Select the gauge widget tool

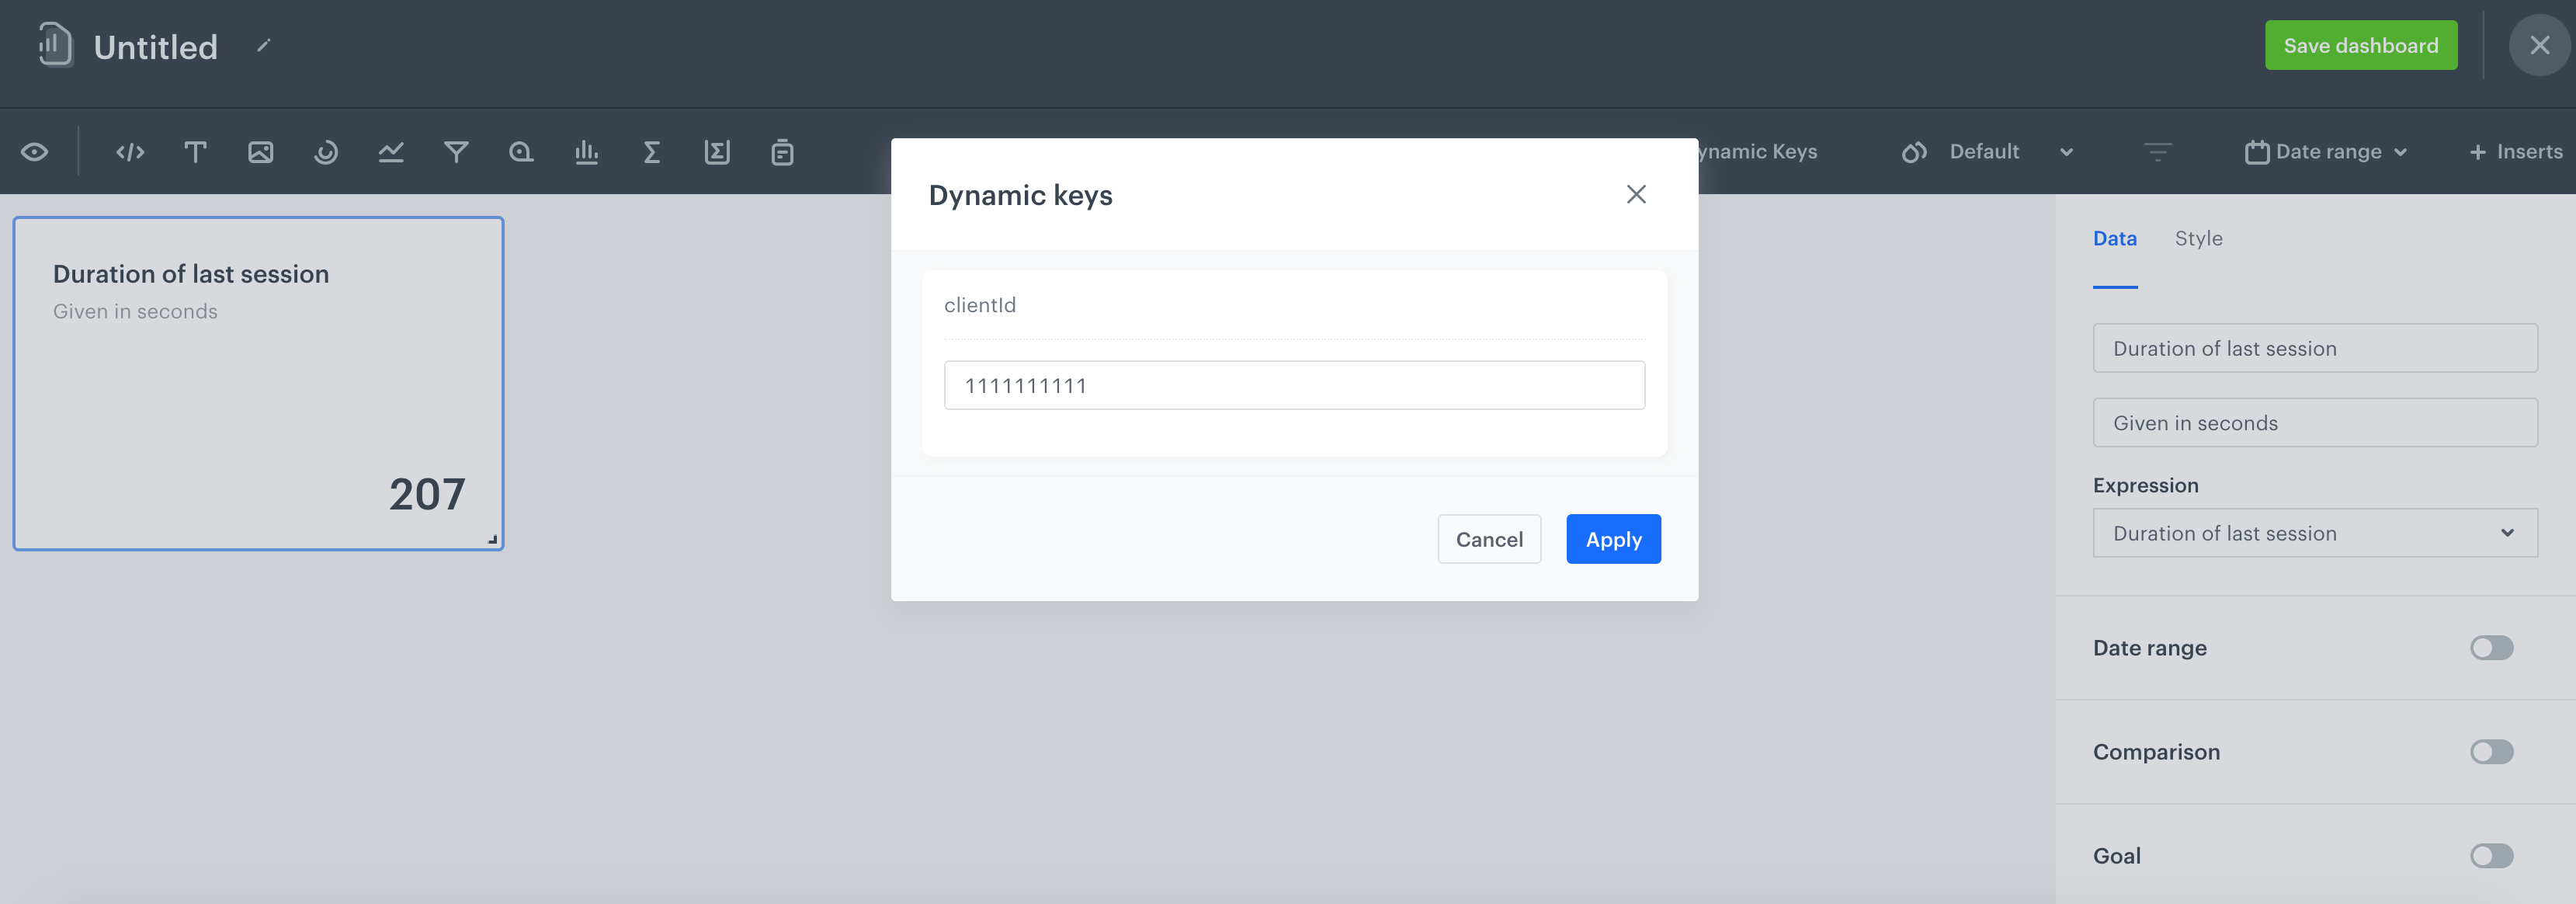tap(325, 152)
